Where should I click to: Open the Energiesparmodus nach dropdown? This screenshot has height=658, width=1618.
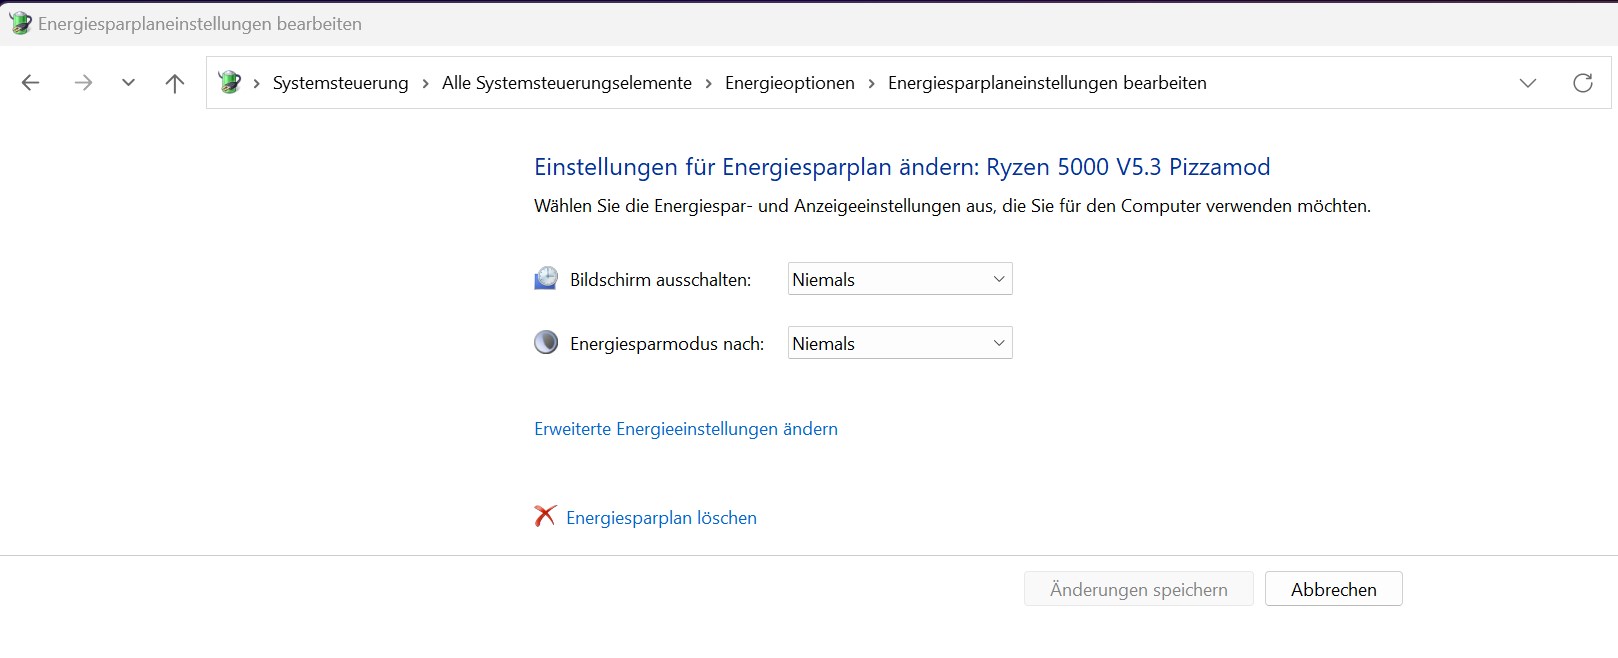pyautogui.click(x=900, y=343)
